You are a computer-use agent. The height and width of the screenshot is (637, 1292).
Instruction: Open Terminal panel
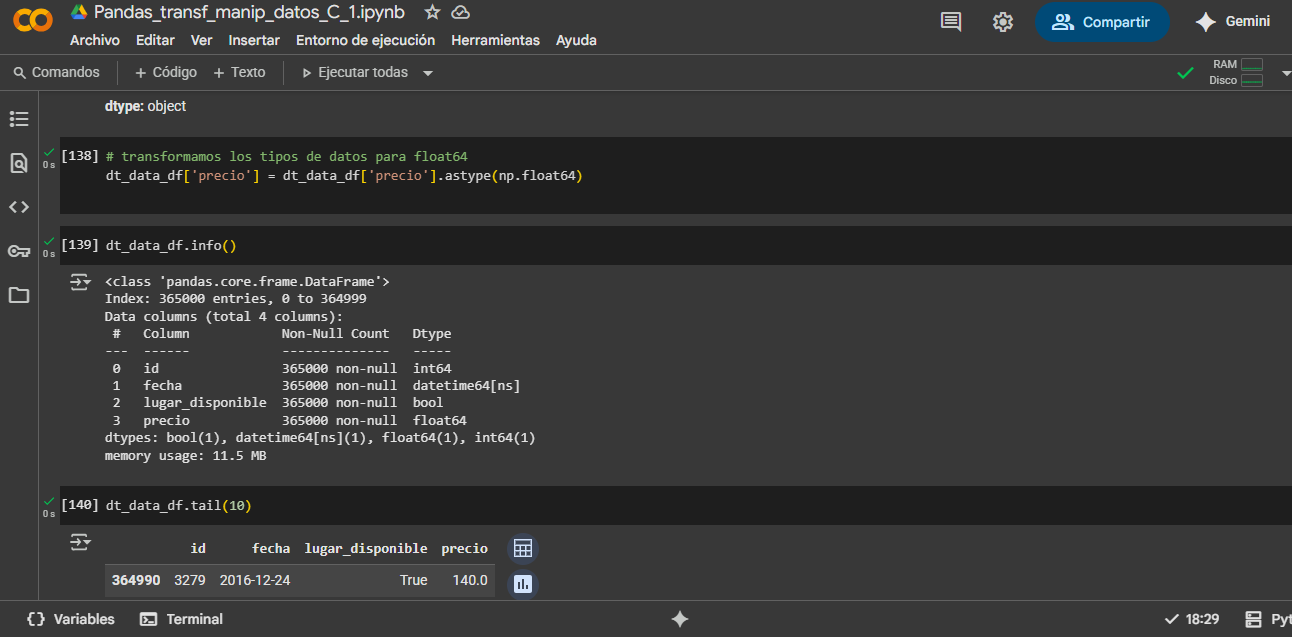coord(181,619)
